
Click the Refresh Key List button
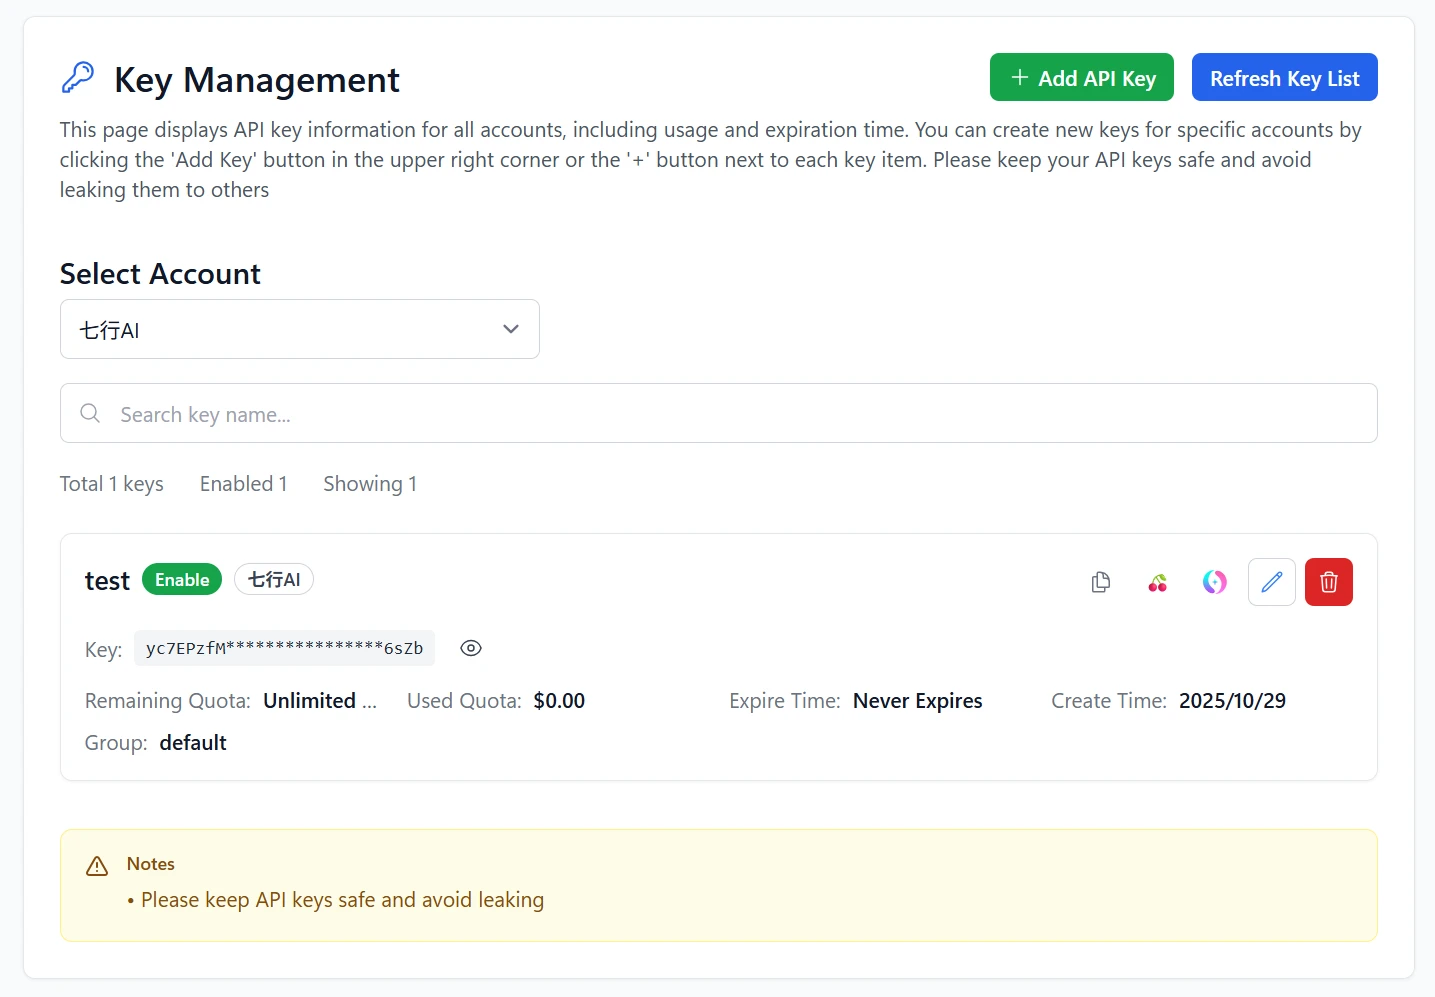point(1285,77)
